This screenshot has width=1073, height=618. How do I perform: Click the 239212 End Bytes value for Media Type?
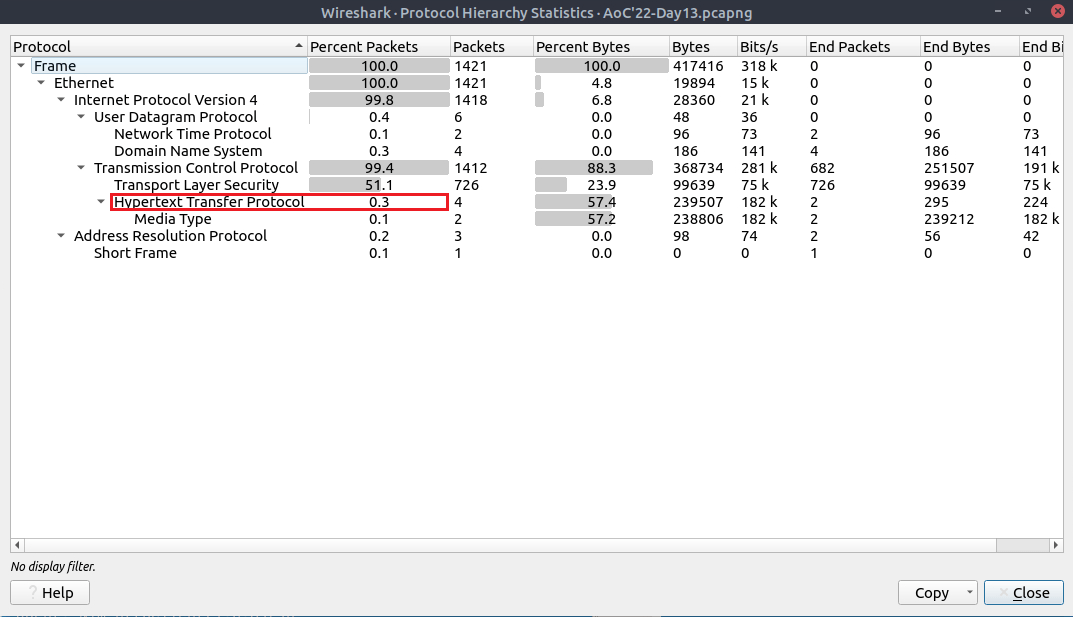tap(948, 219)
